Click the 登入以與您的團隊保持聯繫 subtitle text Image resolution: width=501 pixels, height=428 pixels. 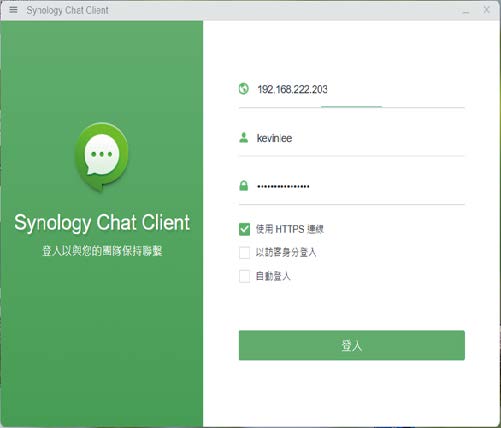click(102, 251)
